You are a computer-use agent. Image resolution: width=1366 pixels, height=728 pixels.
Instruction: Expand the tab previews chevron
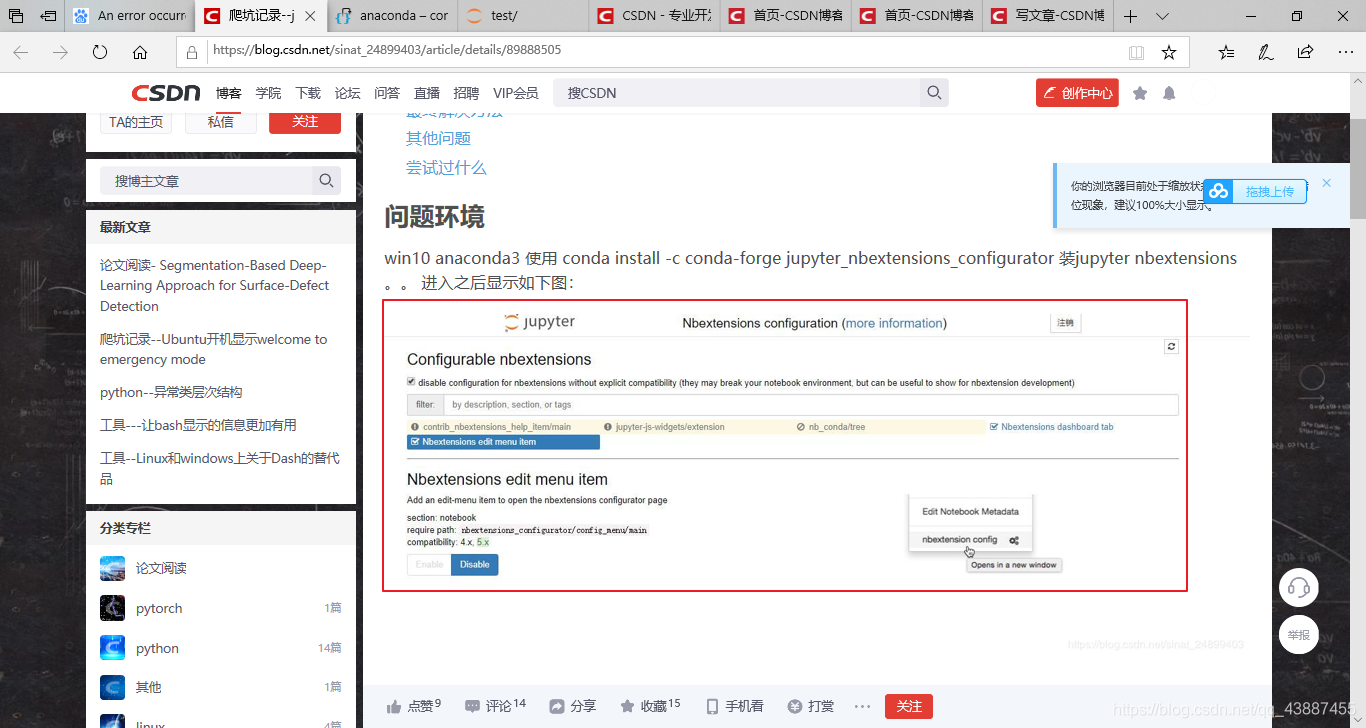tap(1162, 16)
